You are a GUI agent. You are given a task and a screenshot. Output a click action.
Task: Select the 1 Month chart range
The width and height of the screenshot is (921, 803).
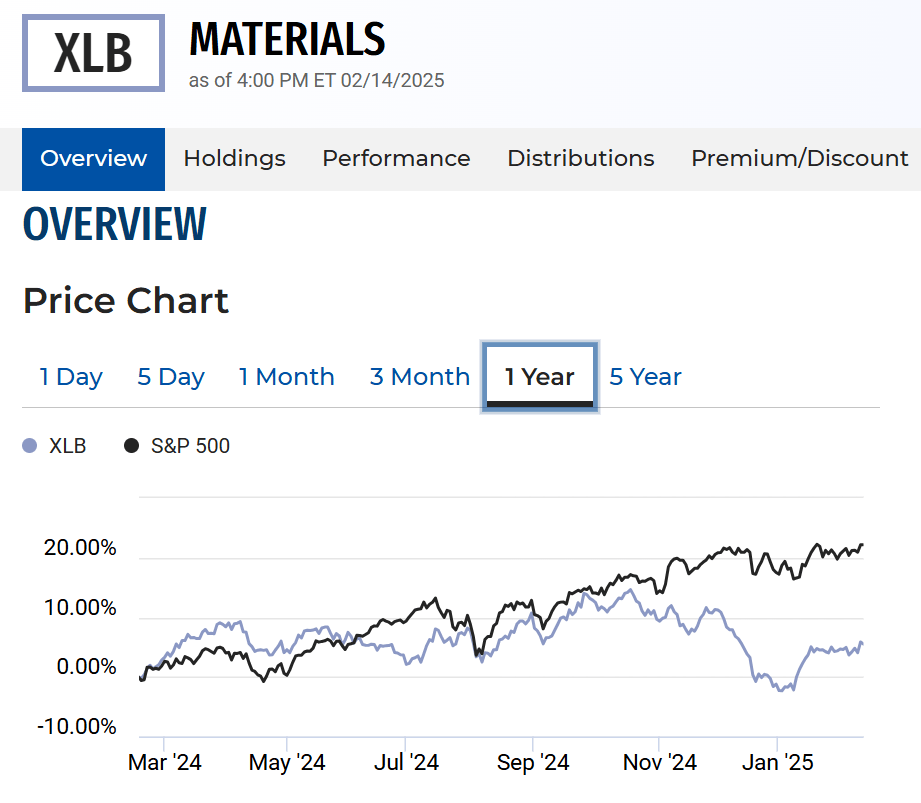[286, 377]
